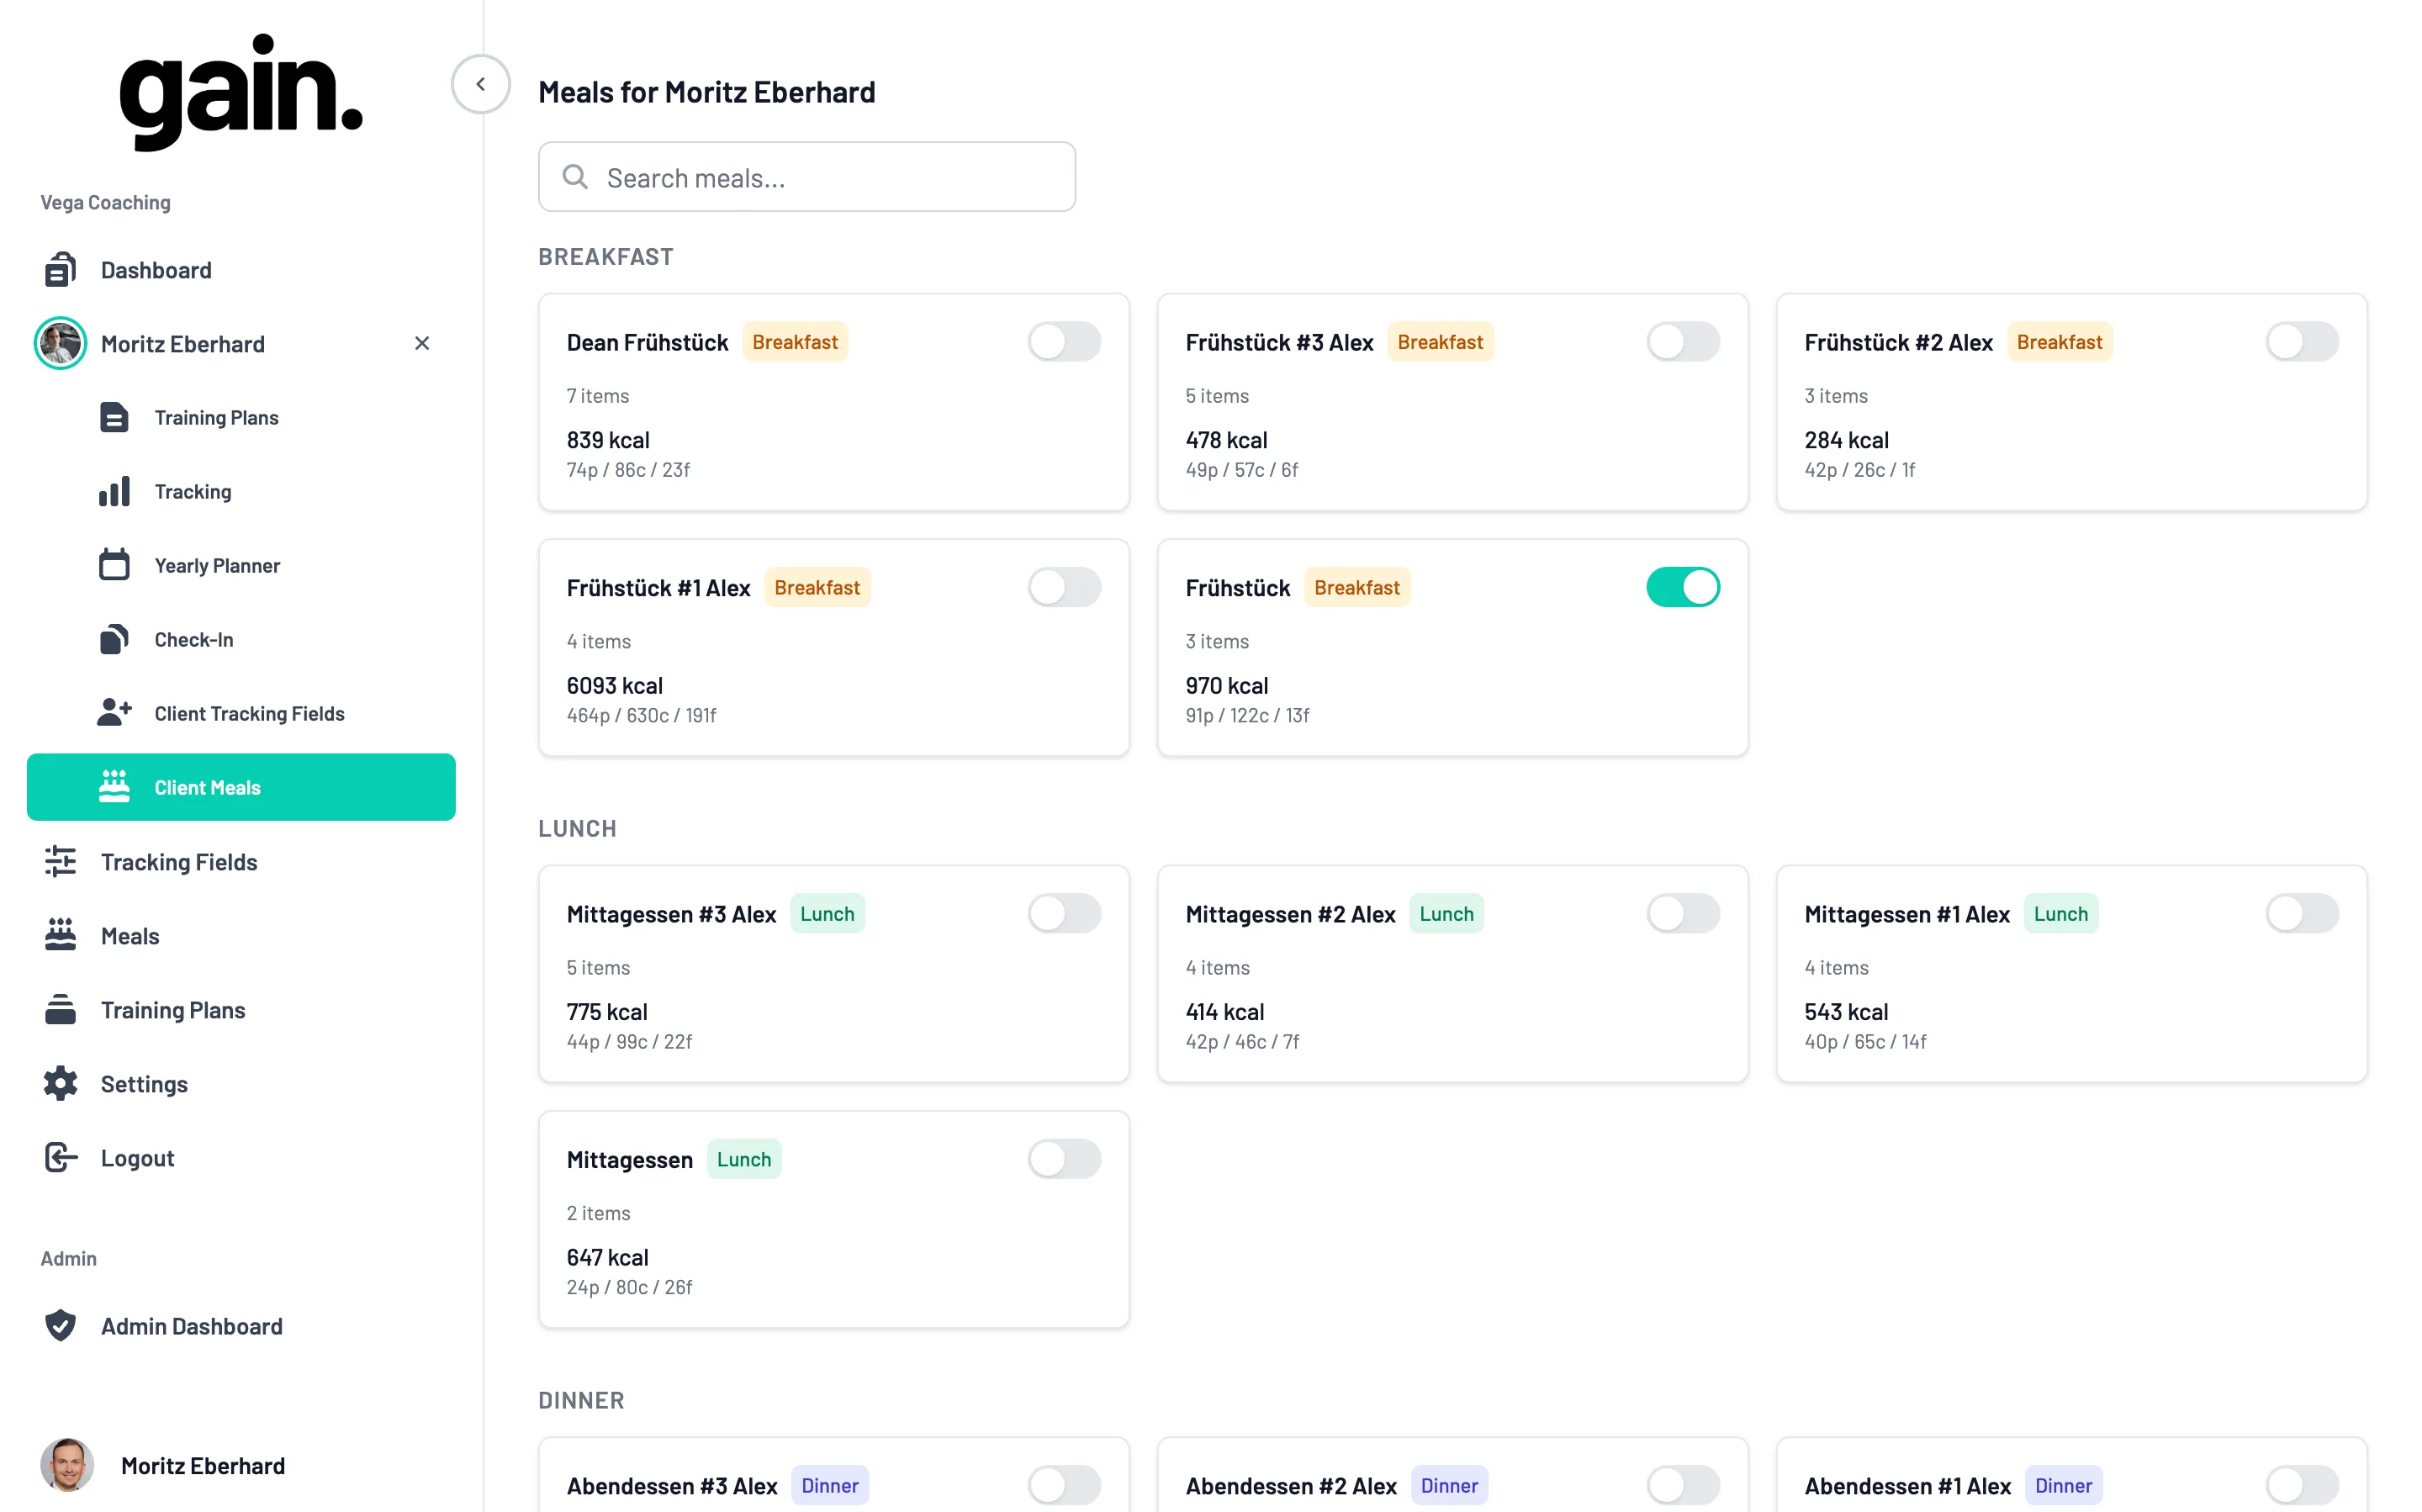Click the Admin Dashboard shield icon
This screenshot has width=2422, height=1512.
[x=60, y=1326]
